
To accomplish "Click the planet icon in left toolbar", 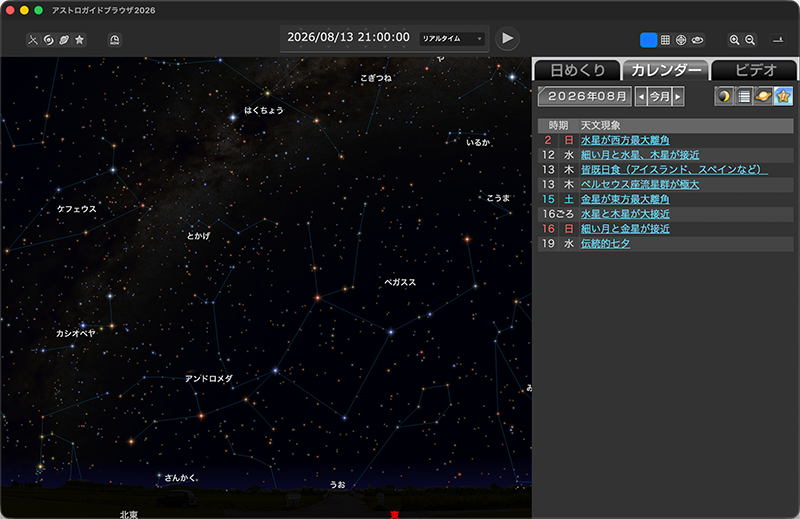I will pyautogui.click(x=64, y=40).
